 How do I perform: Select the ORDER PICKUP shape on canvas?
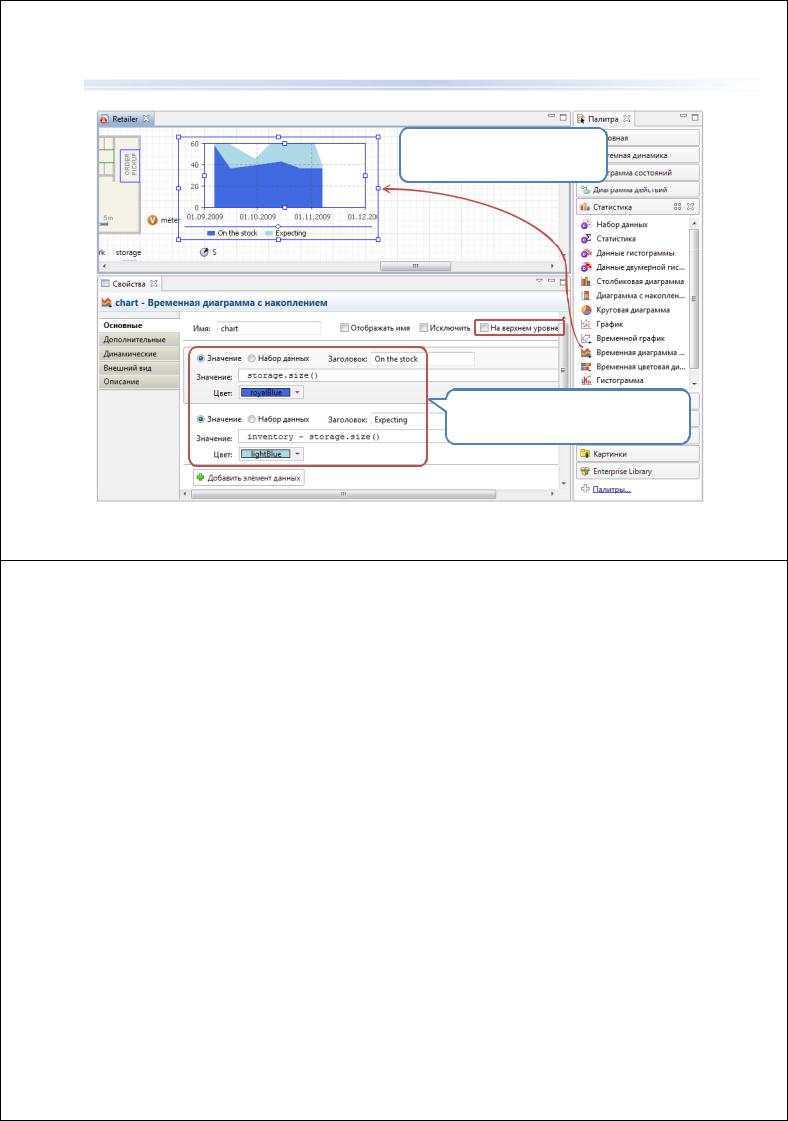pos(131,164)
